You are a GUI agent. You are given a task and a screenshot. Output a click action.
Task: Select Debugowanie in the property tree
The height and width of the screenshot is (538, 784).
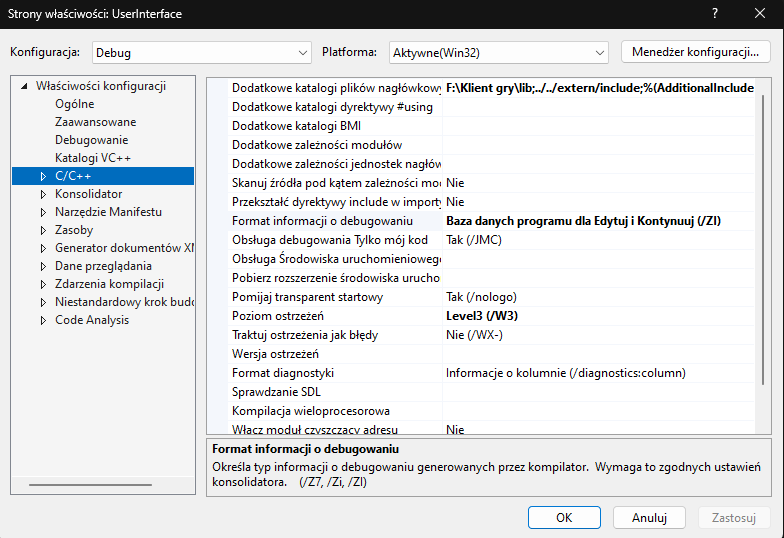tap(91, 140)
